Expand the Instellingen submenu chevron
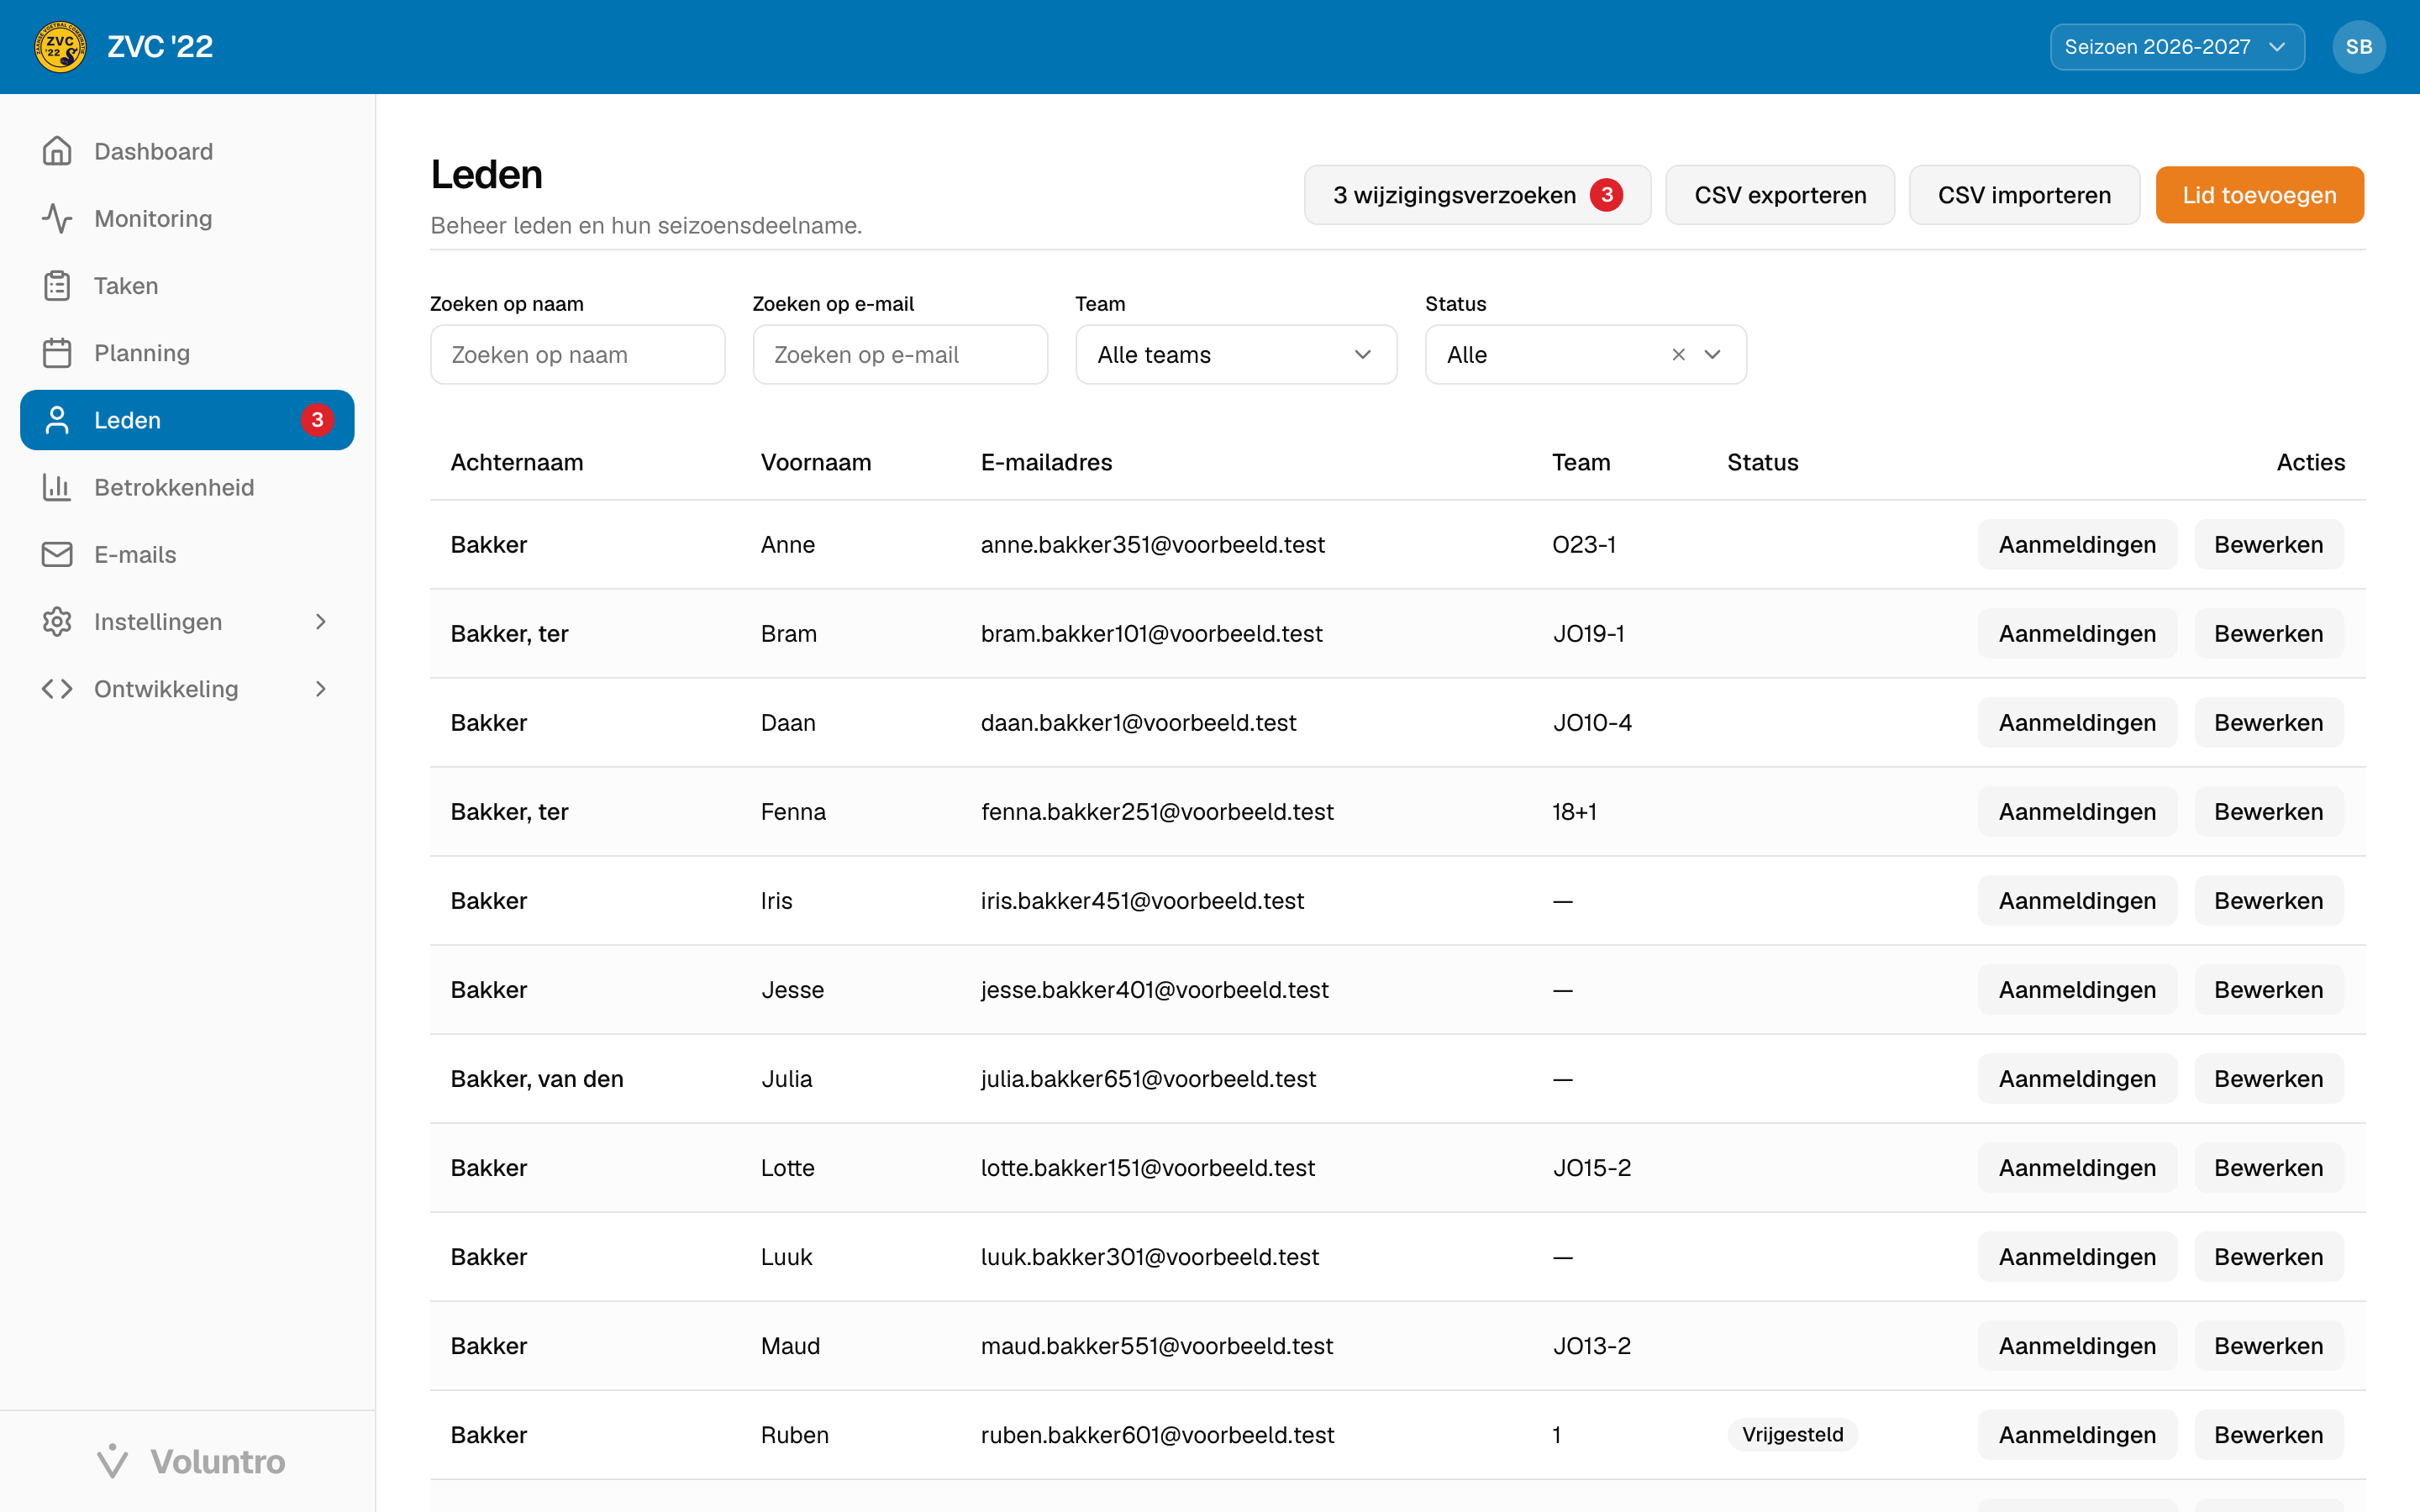The width and height of the screenshot is (2420, 1512). tap(320, 621)
